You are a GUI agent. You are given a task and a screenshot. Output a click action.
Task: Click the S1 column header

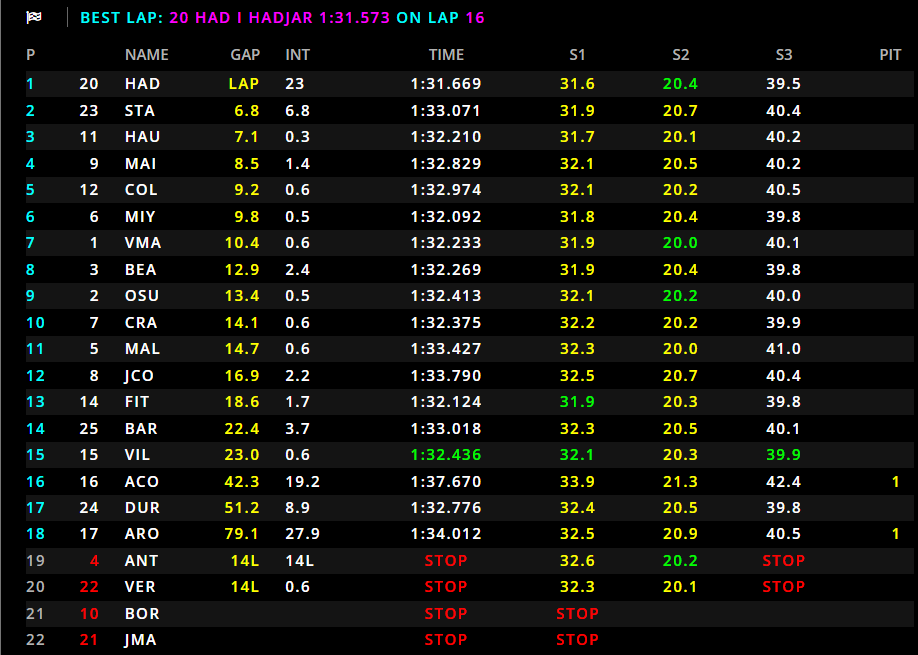(577, 54)
